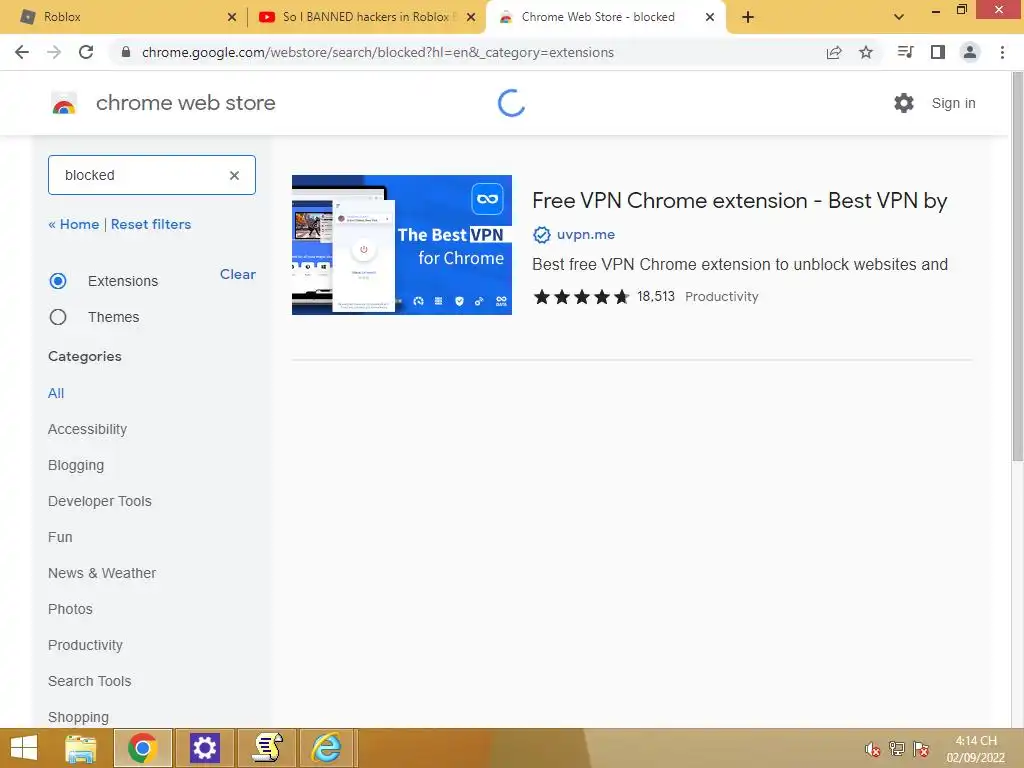This screenshot has width=1024, height=768.
Task: Open the side panel icon
Action: 938,52
